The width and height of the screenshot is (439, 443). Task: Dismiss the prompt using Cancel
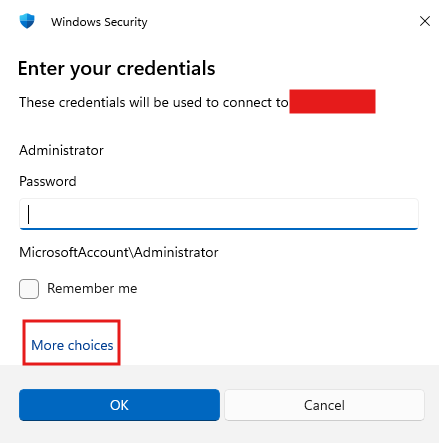(324, 405)
